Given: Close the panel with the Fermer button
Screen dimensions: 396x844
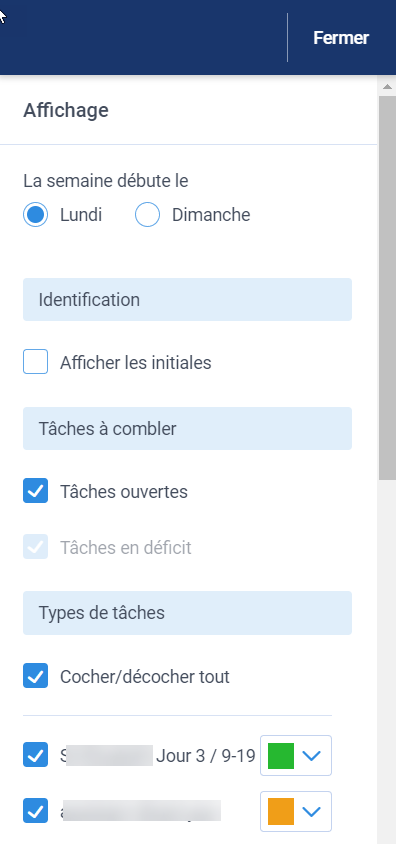Looking at the screenshot, I should tap(341, 38).
